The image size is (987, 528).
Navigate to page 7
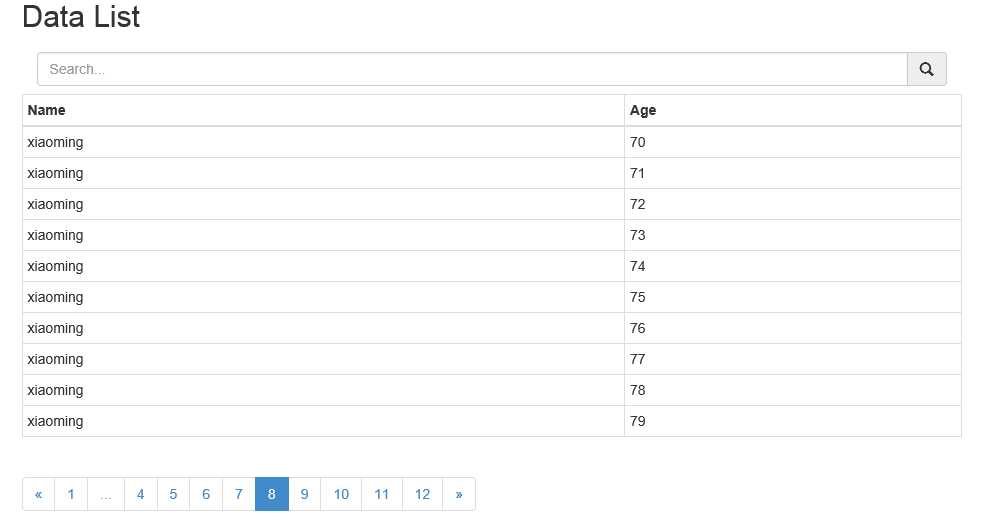[238, 494]
